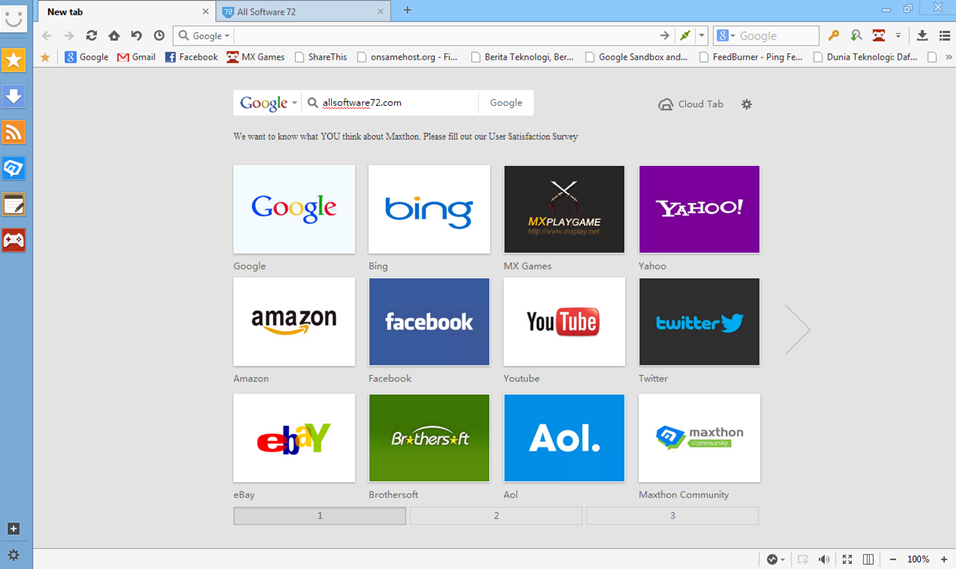This screenshot has width=956, height=569.
Task: Open the Google quick access tile
Action: (x=294, y=209)
